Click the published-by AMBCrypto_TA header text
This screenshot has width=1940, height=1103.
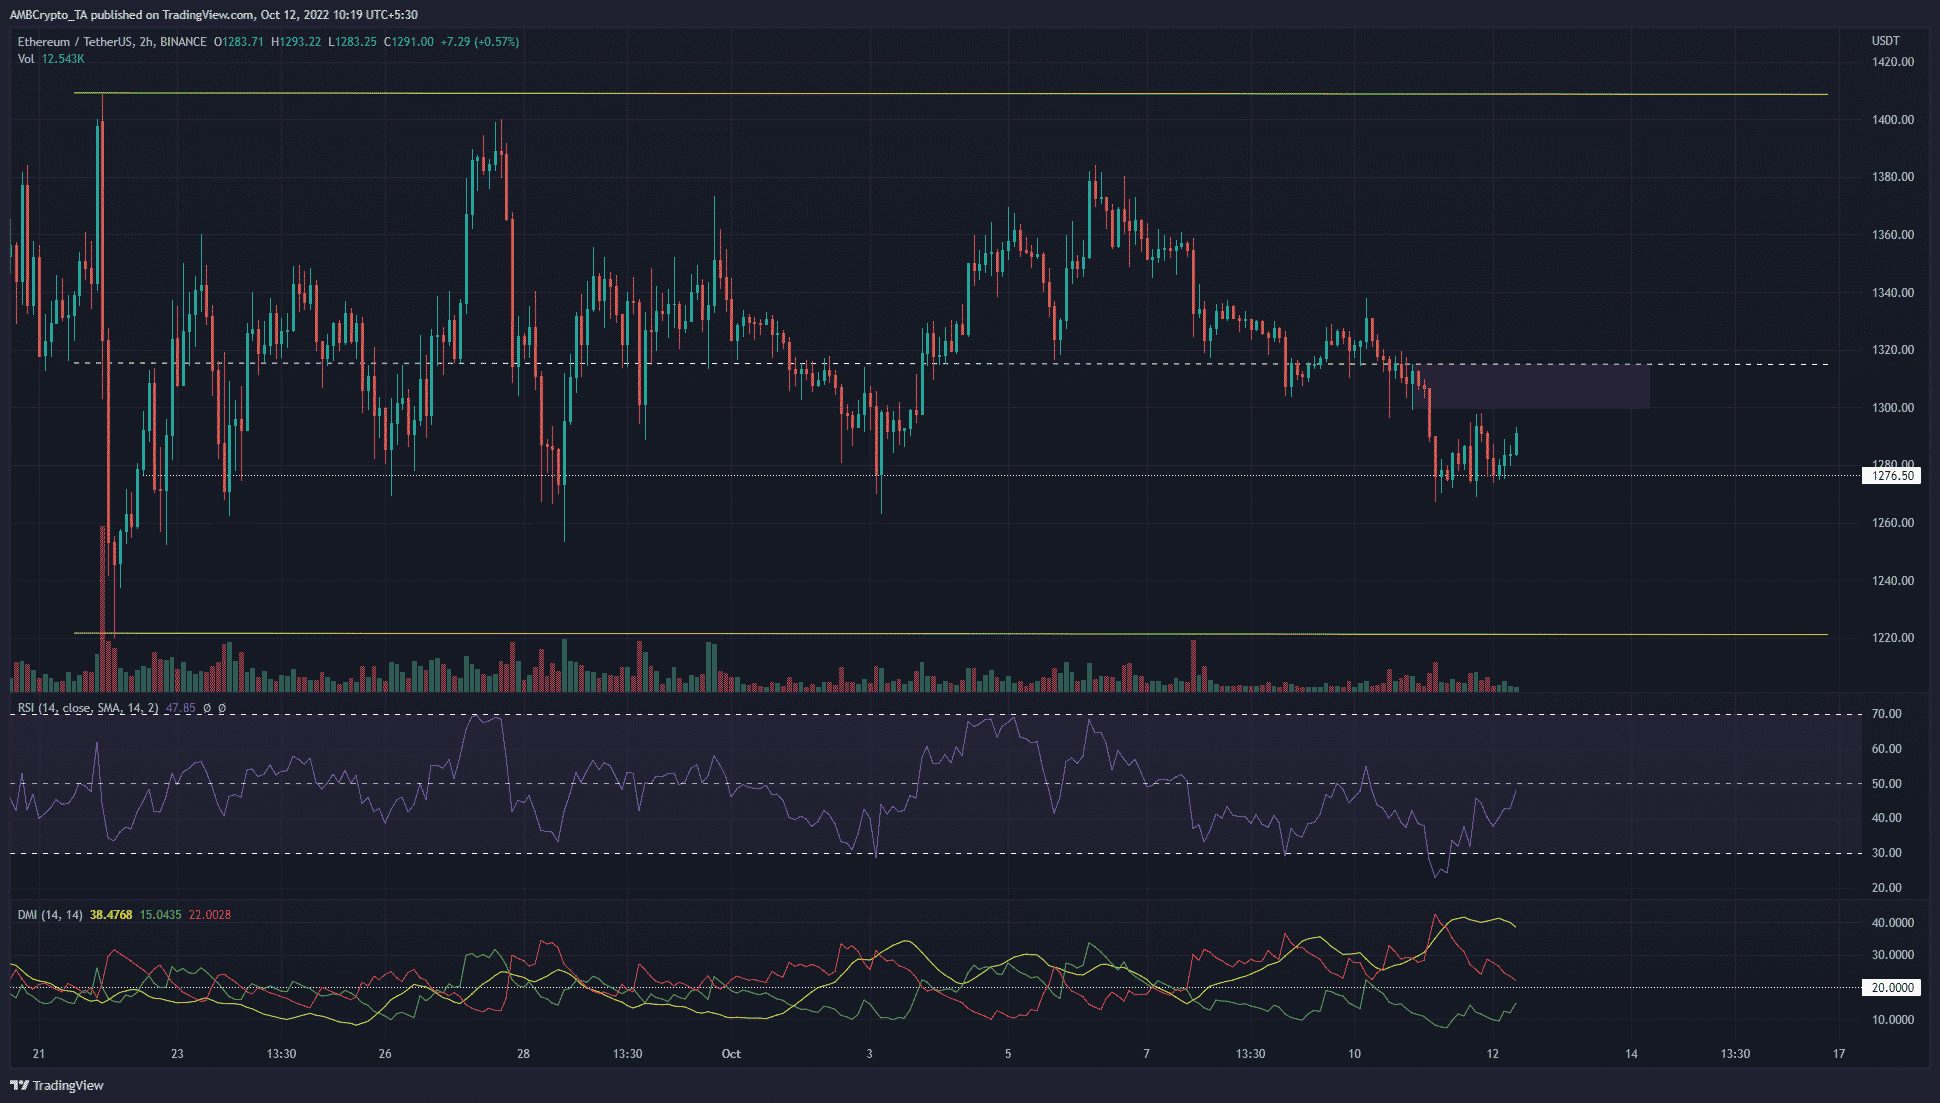point(214,15)
